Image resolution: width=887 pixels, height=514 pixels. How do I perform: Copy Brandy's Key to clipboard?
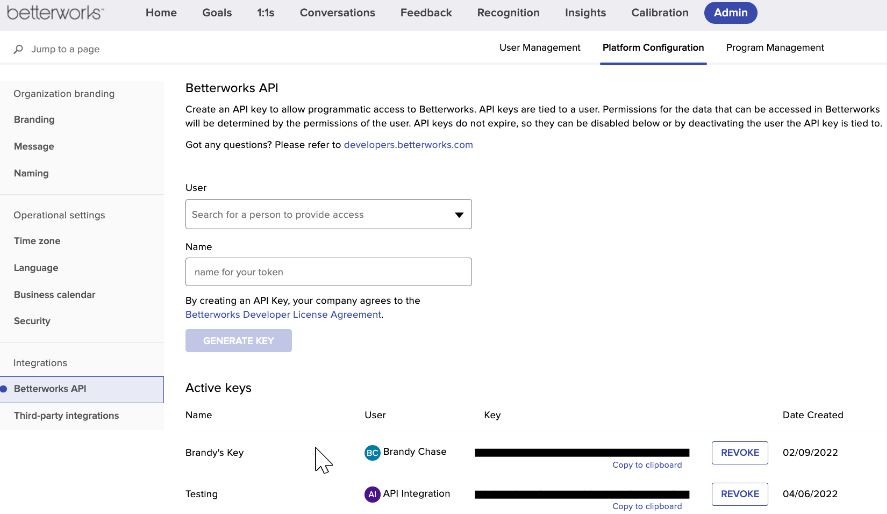click(x=647, y=465)
